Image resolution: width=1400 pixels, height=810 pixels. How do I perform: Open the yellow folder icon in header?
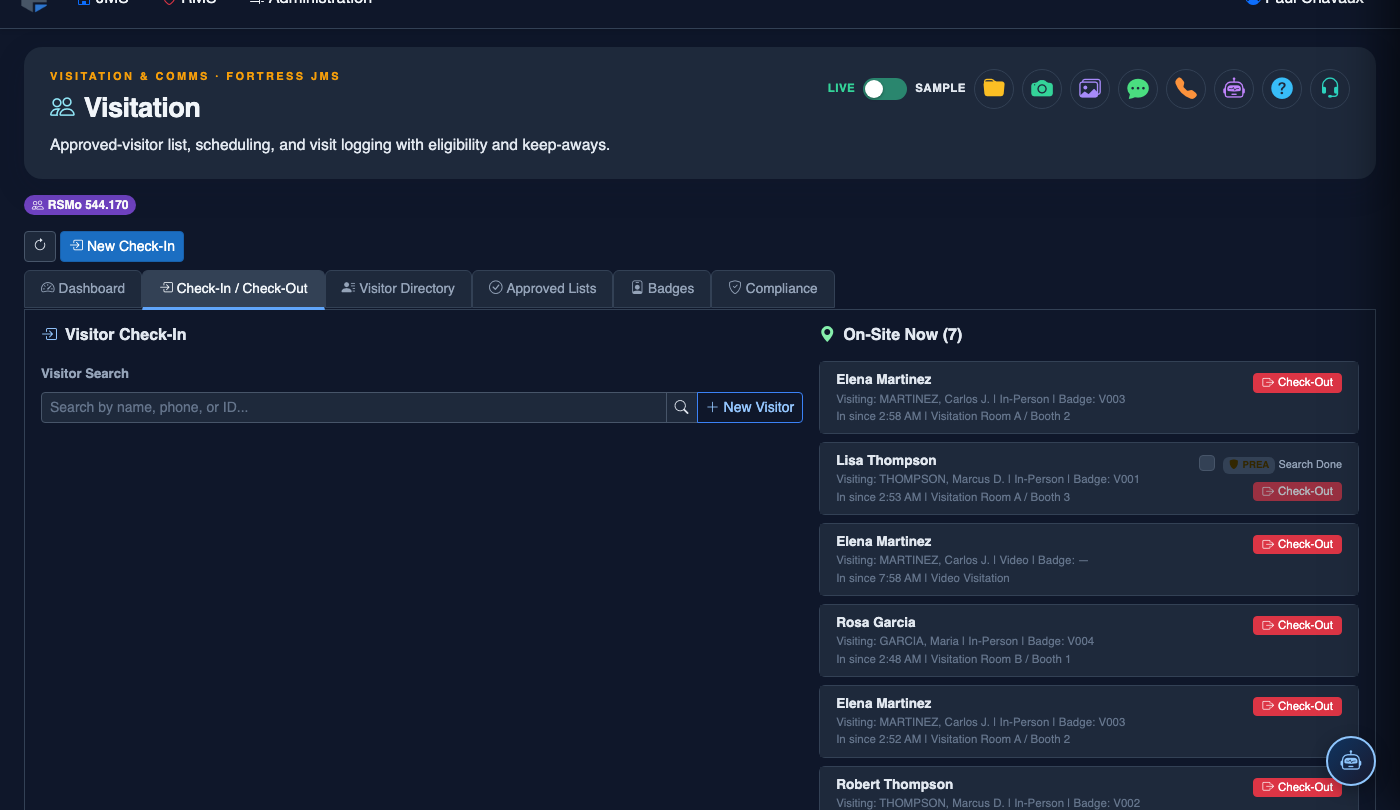click(x=994, y=88)
